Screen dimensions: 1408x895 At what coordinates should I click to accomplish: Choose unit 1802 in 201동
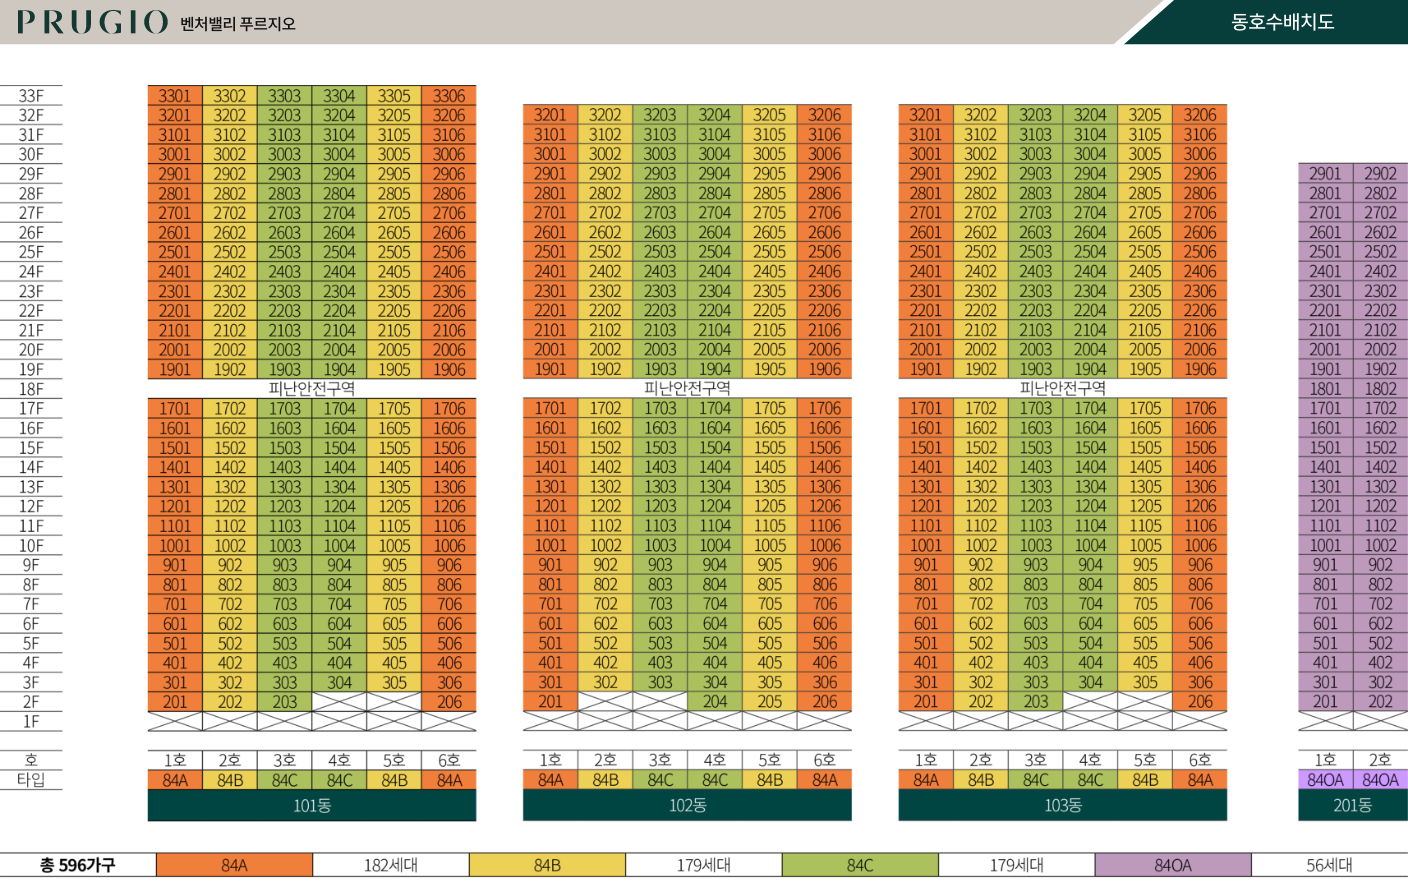click(1380, 389)
